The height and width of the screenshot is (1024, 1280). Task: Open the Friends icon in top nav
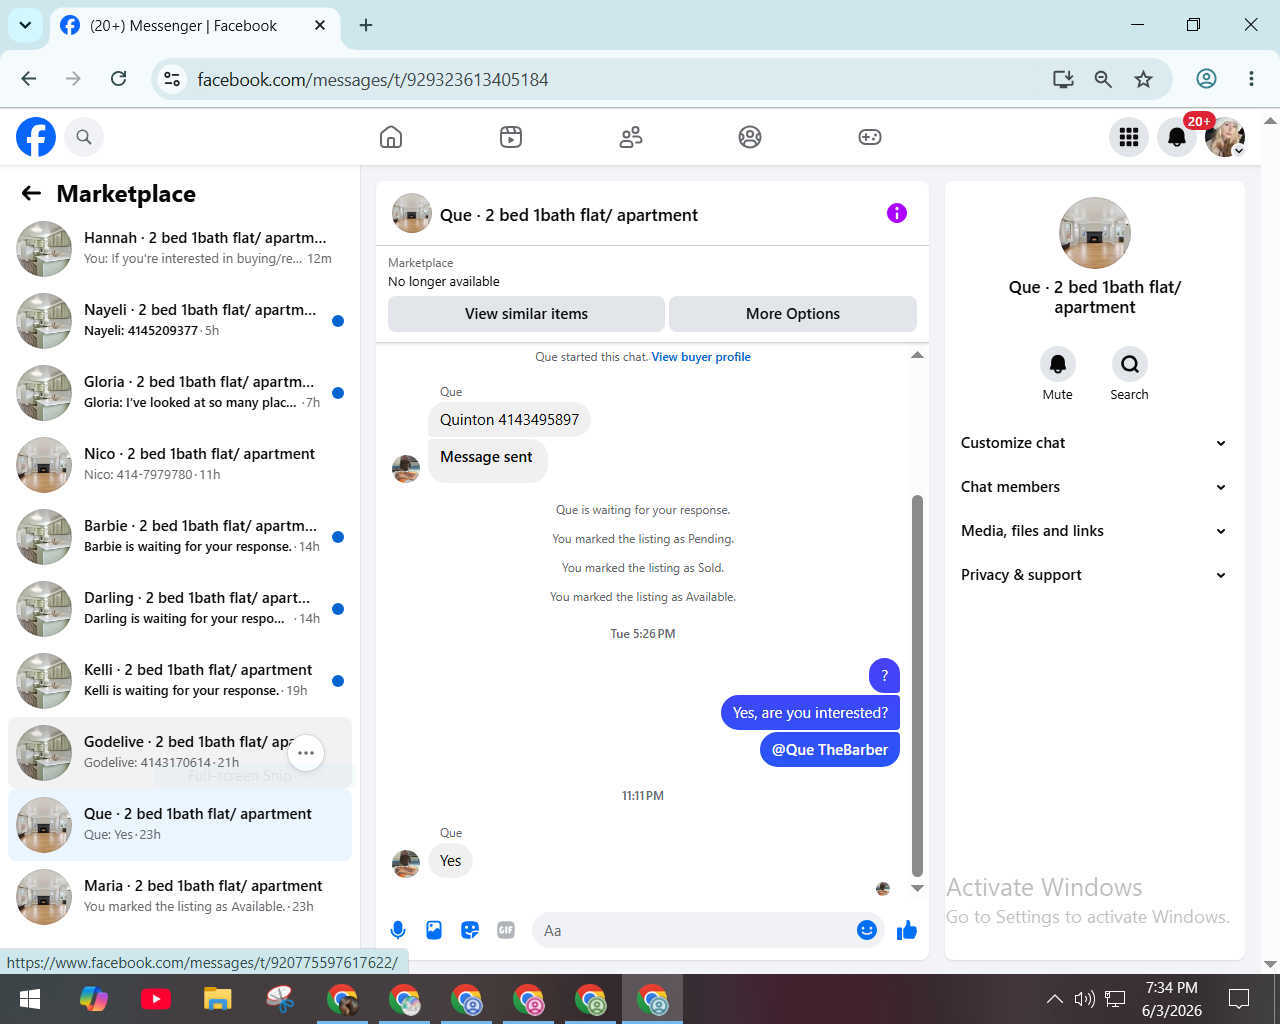coord(631,137)
